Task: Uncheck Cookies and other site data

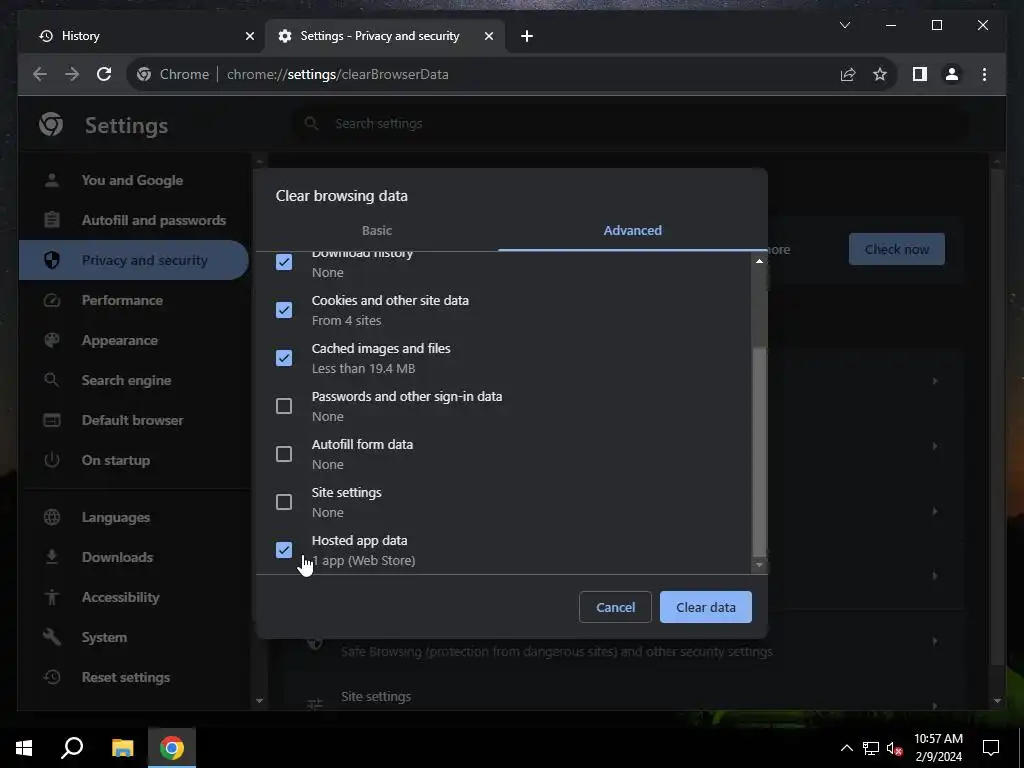Action: [283, 310]
